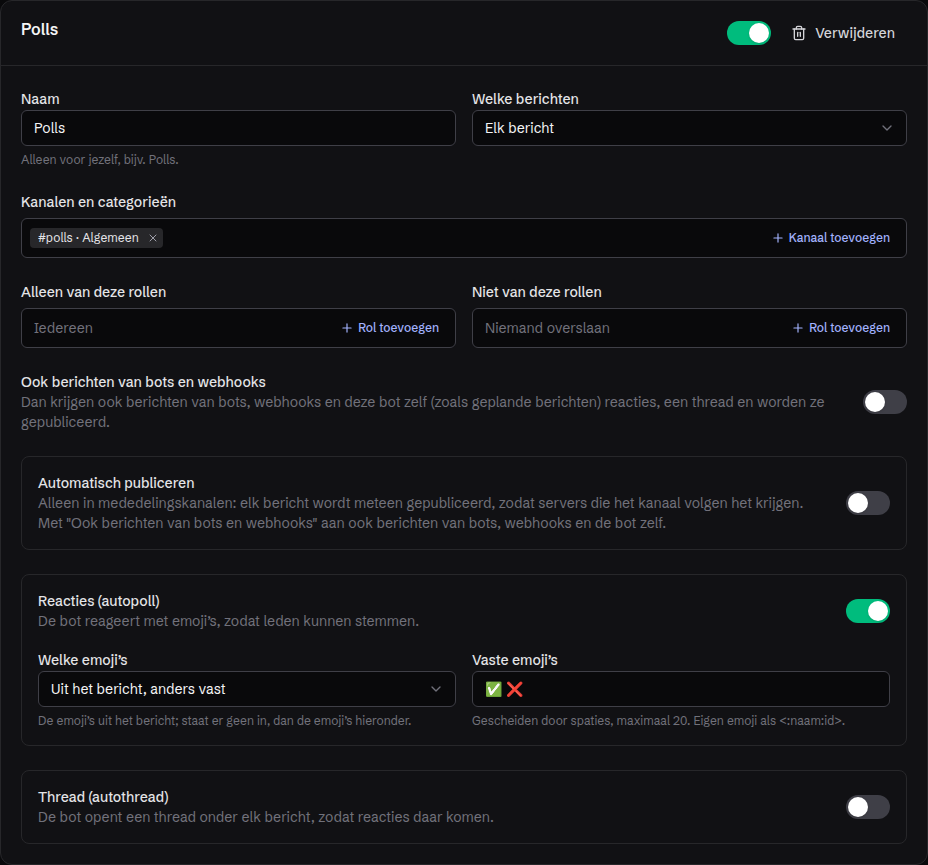Click the Kanalen en categorieën field area

click(x=464, y=238)
